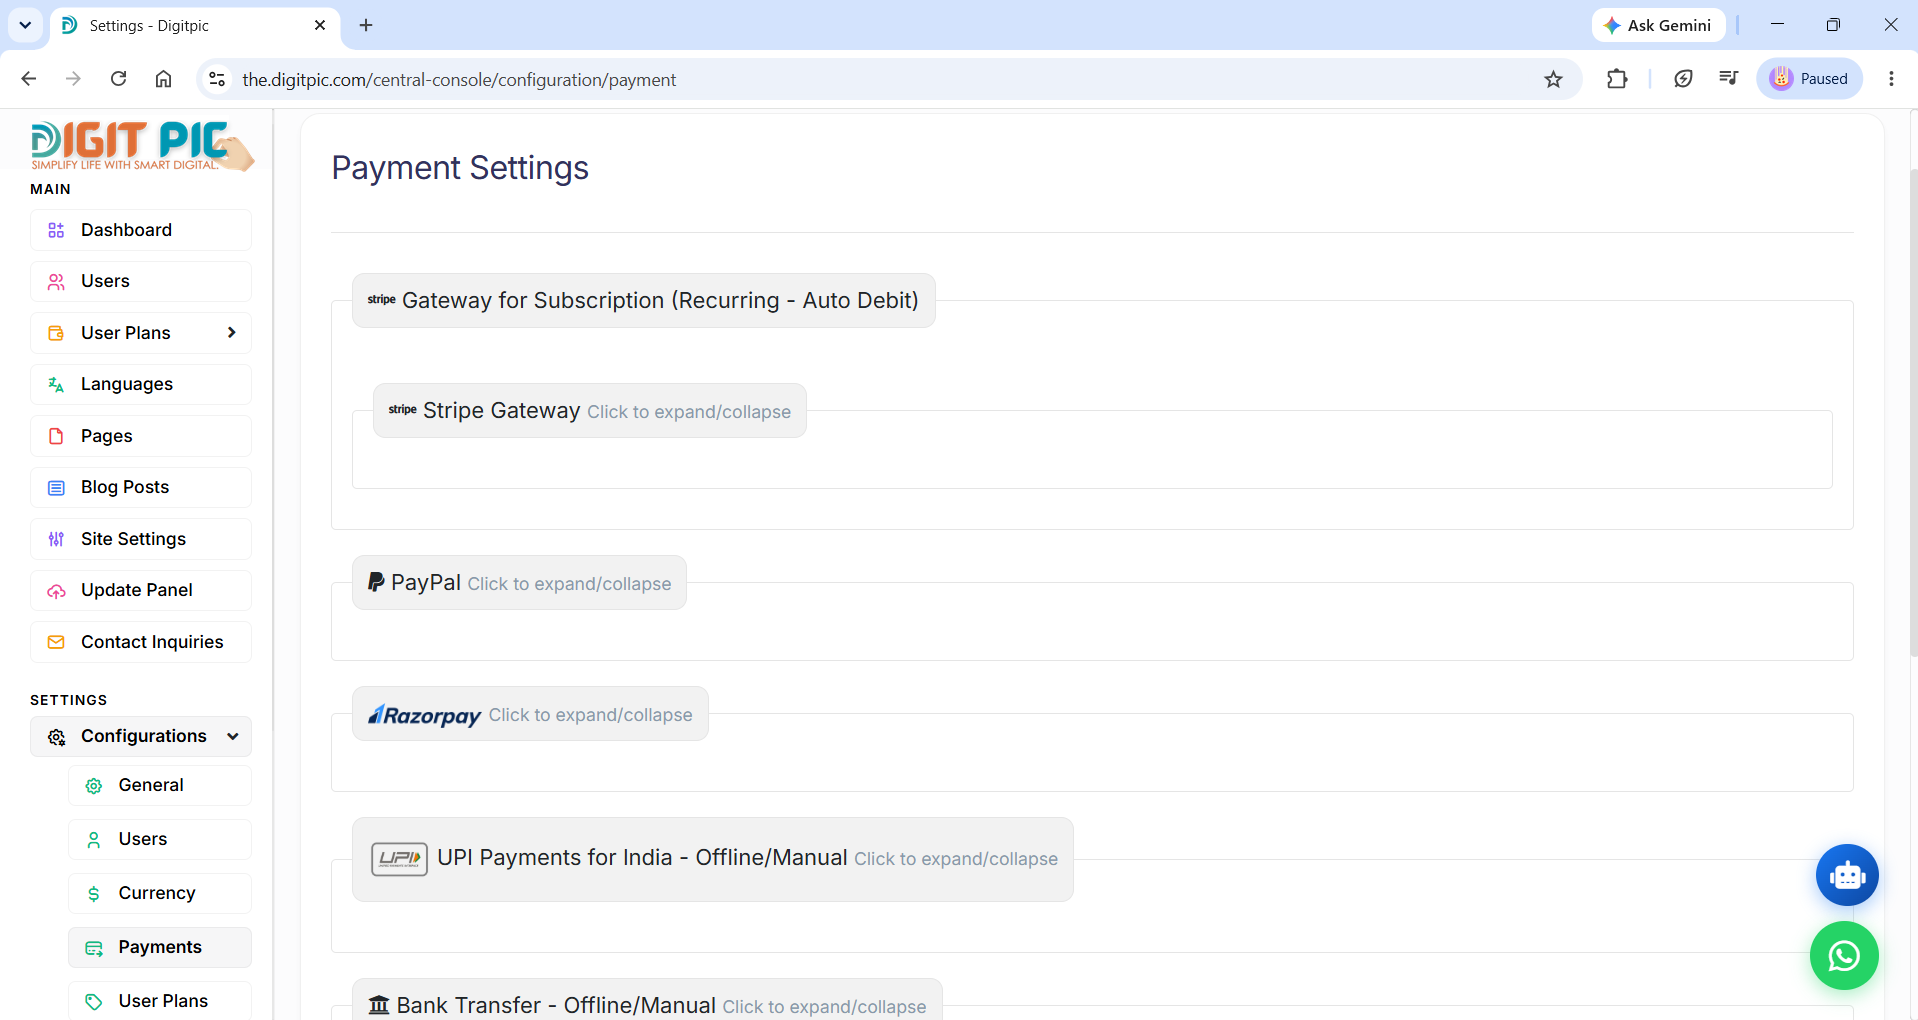
Task: Click the Payment Settings heading
Action: [x=460, y=168]
